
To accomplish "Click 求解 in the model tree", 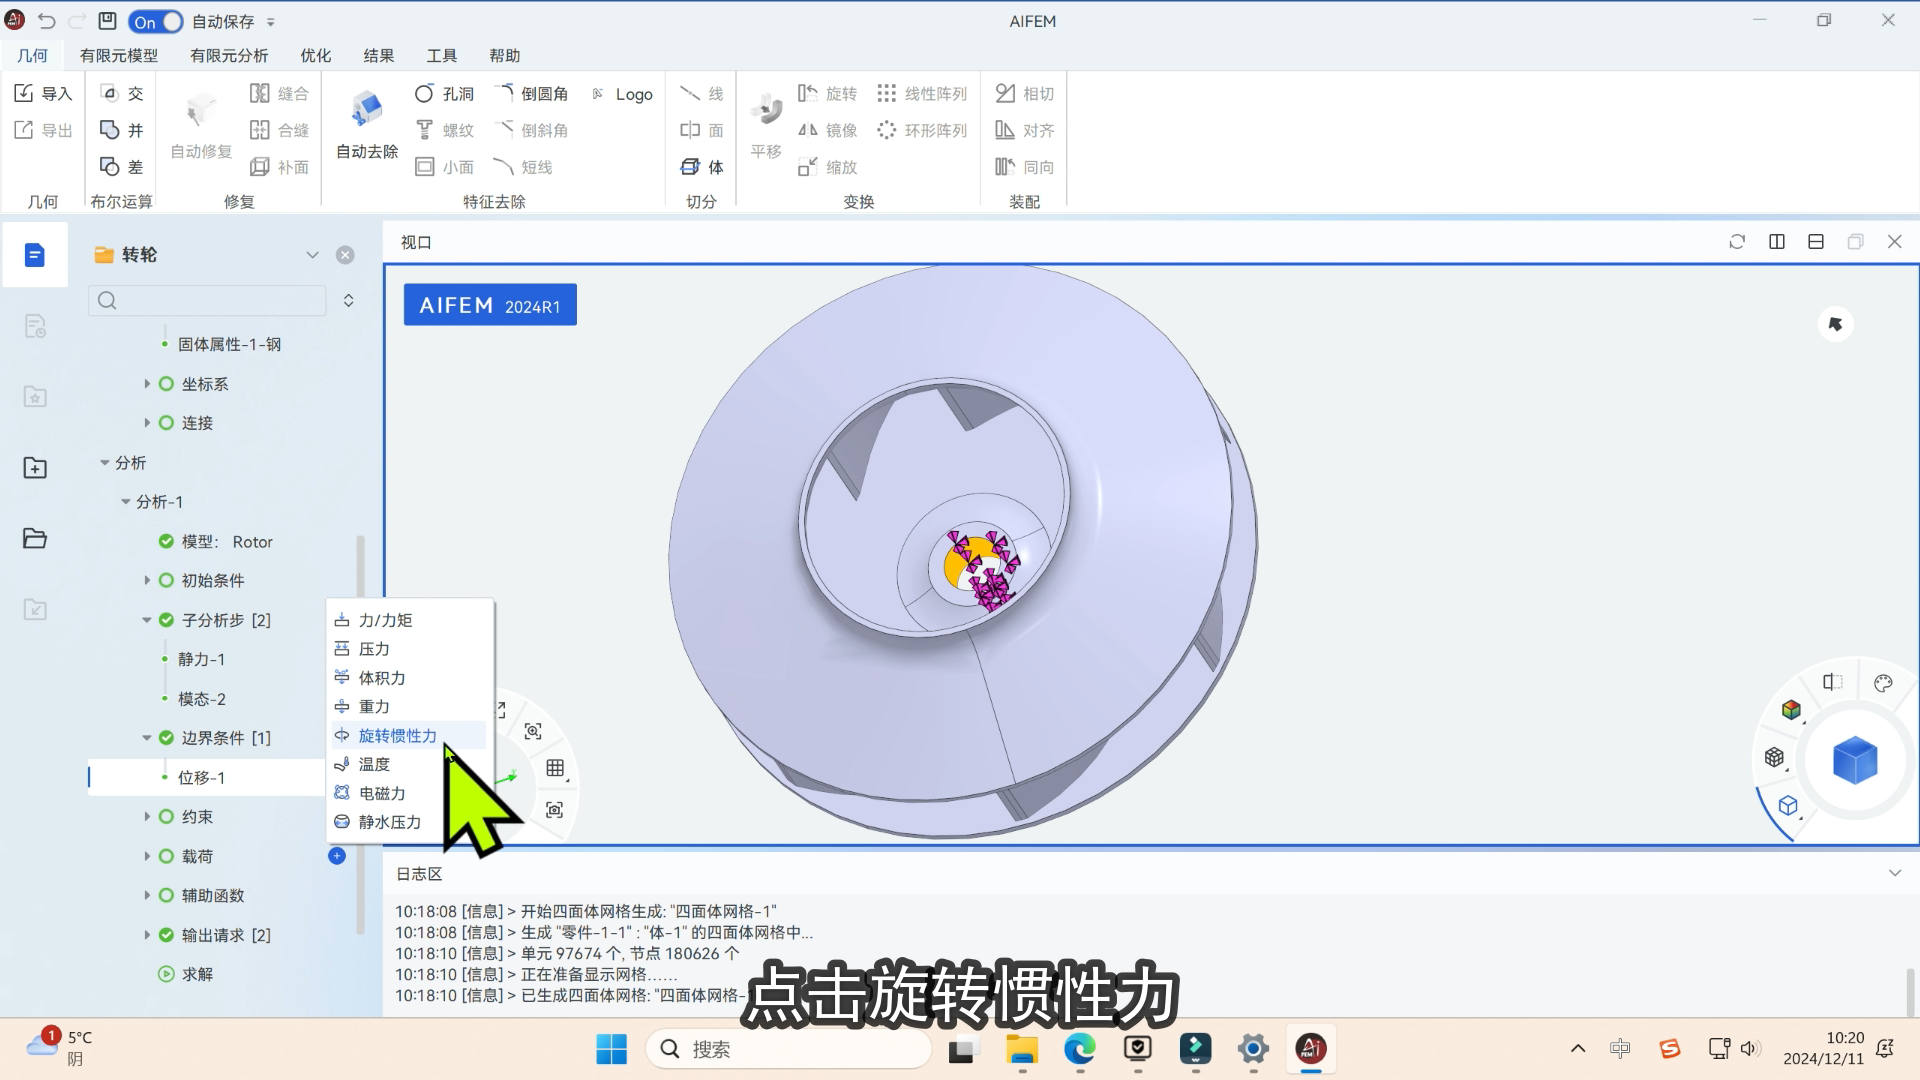I will click(x=197, y=974).
